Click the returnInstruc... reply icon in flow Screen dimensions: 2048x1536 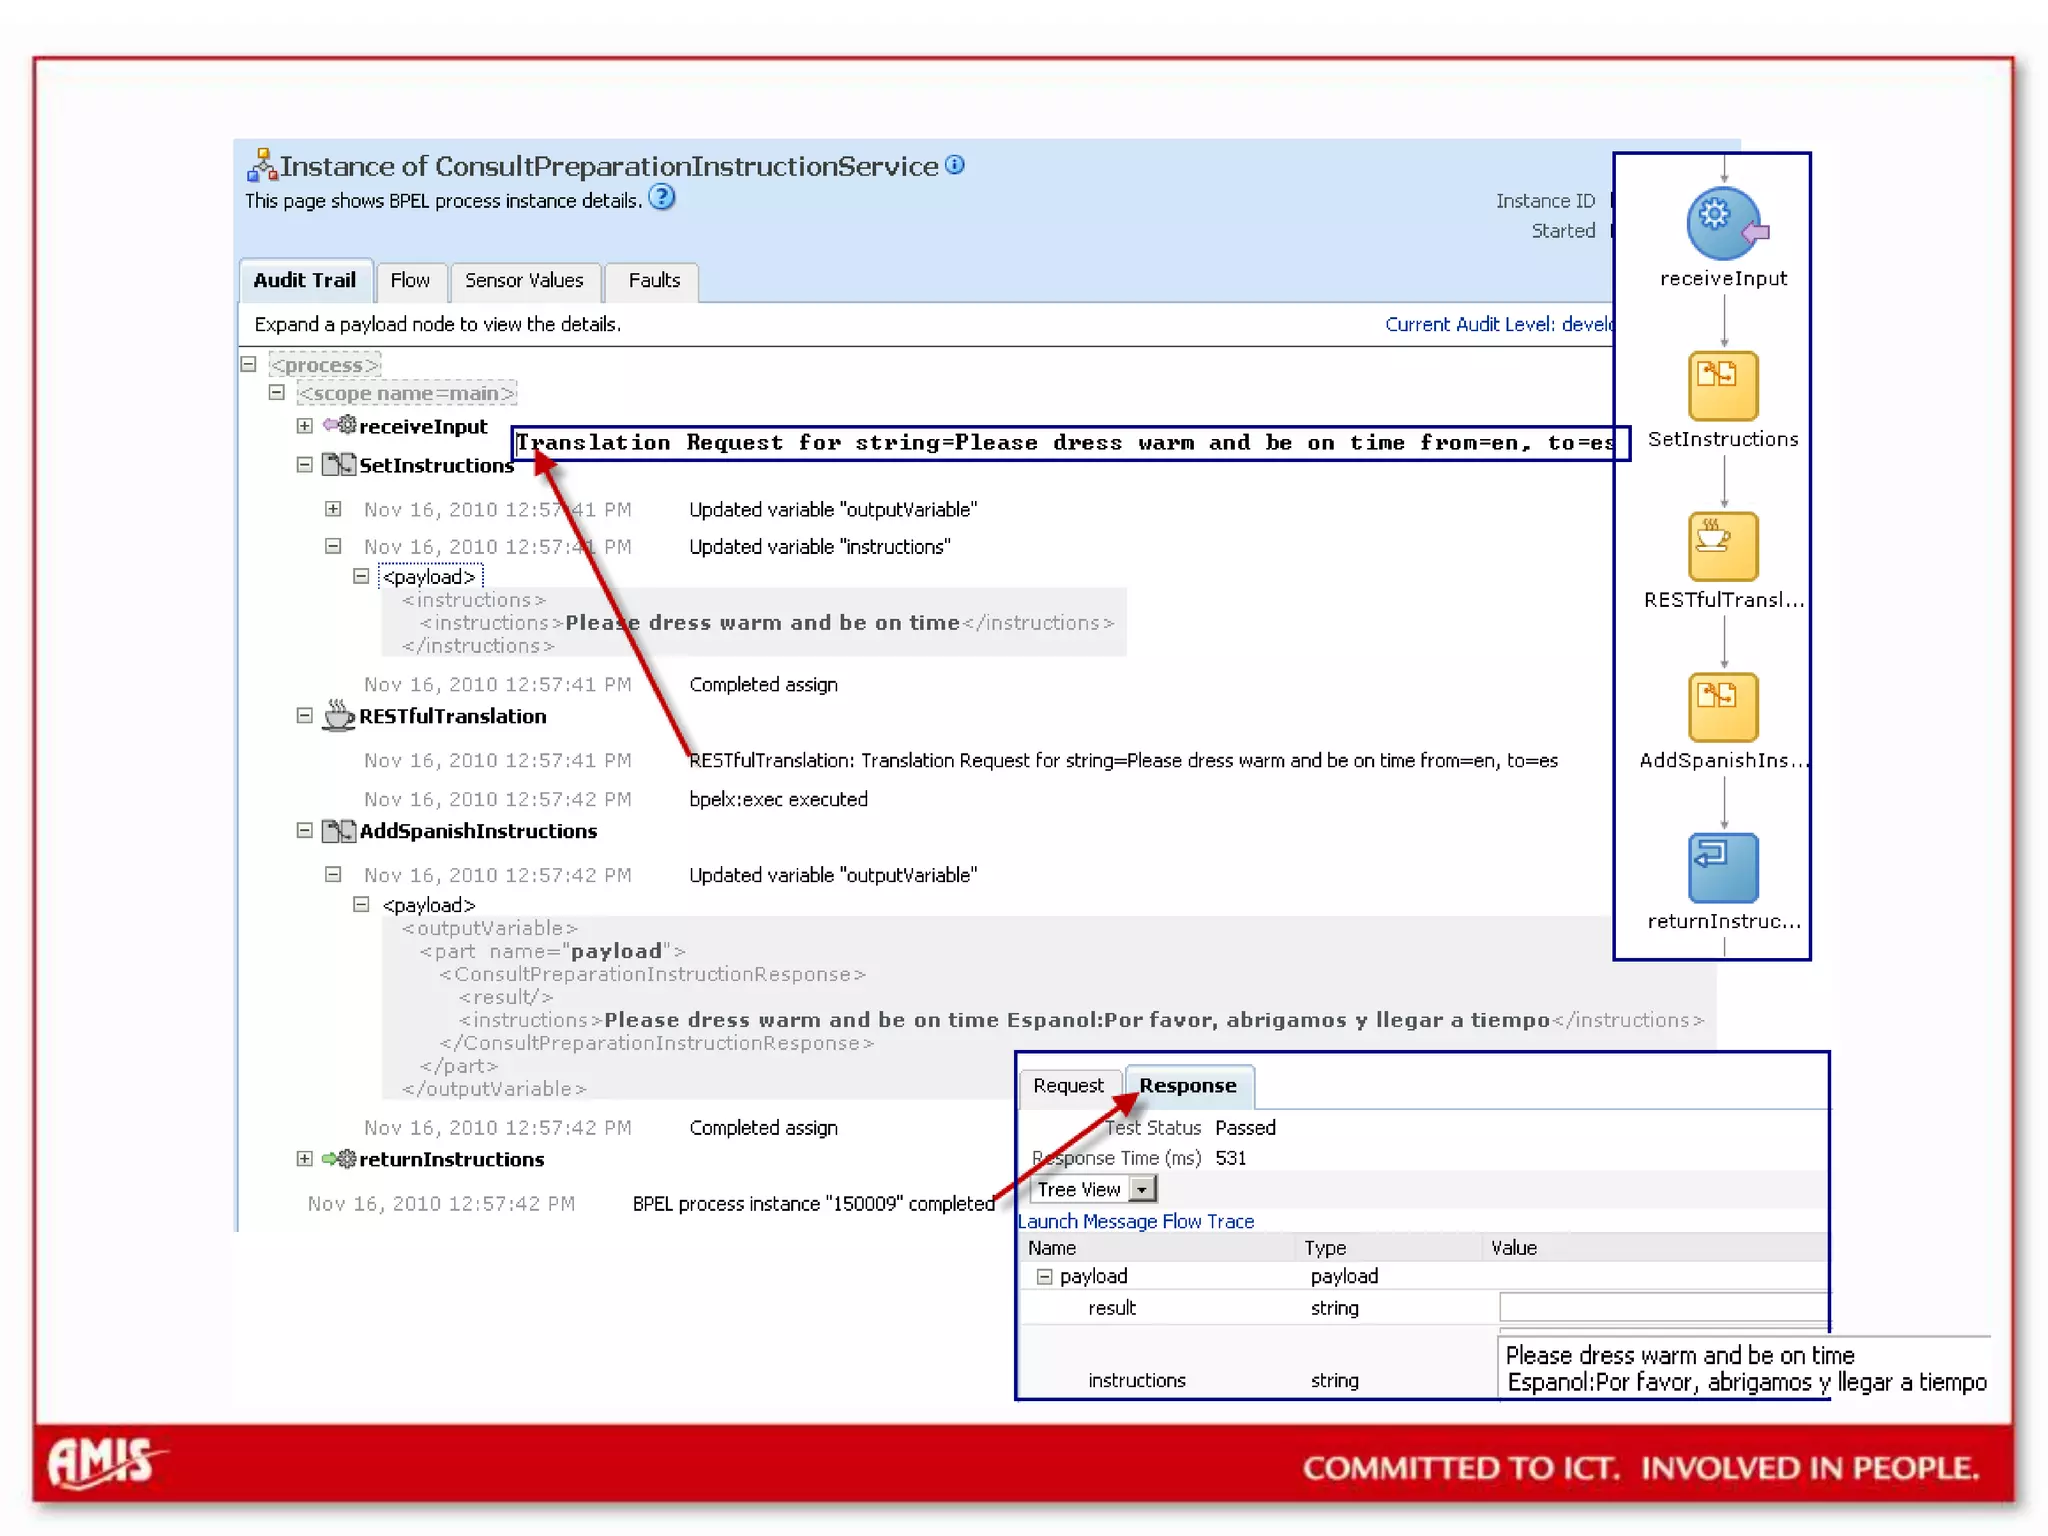click(1722, 867)
